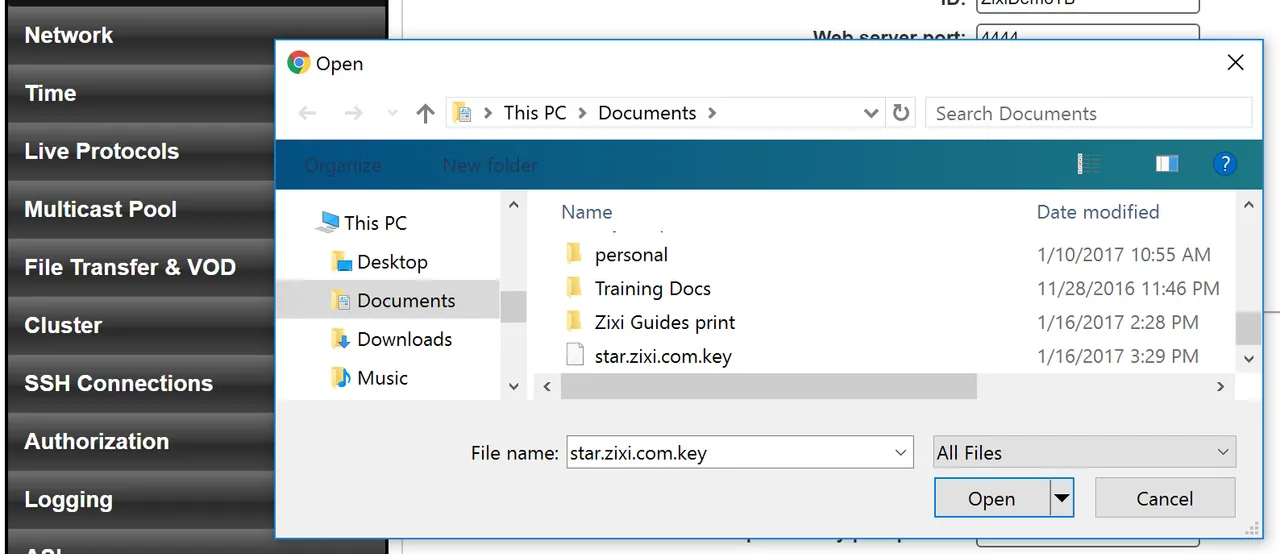This screenshot has width=1280, height=554.
Task: Open the Help question mark icon
Action: click(x=1224, y=165)
